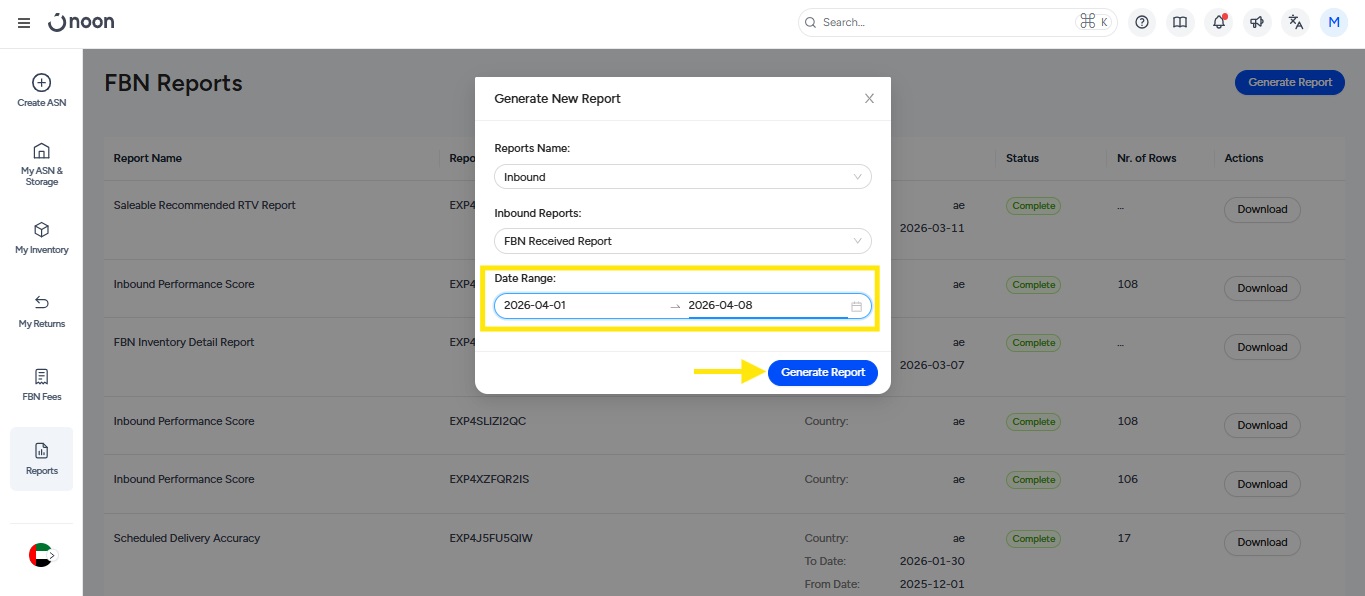Viewport: 1365px width, 596px height.
Task: Close the Generate New Report dialog
Action: point(869,99)
